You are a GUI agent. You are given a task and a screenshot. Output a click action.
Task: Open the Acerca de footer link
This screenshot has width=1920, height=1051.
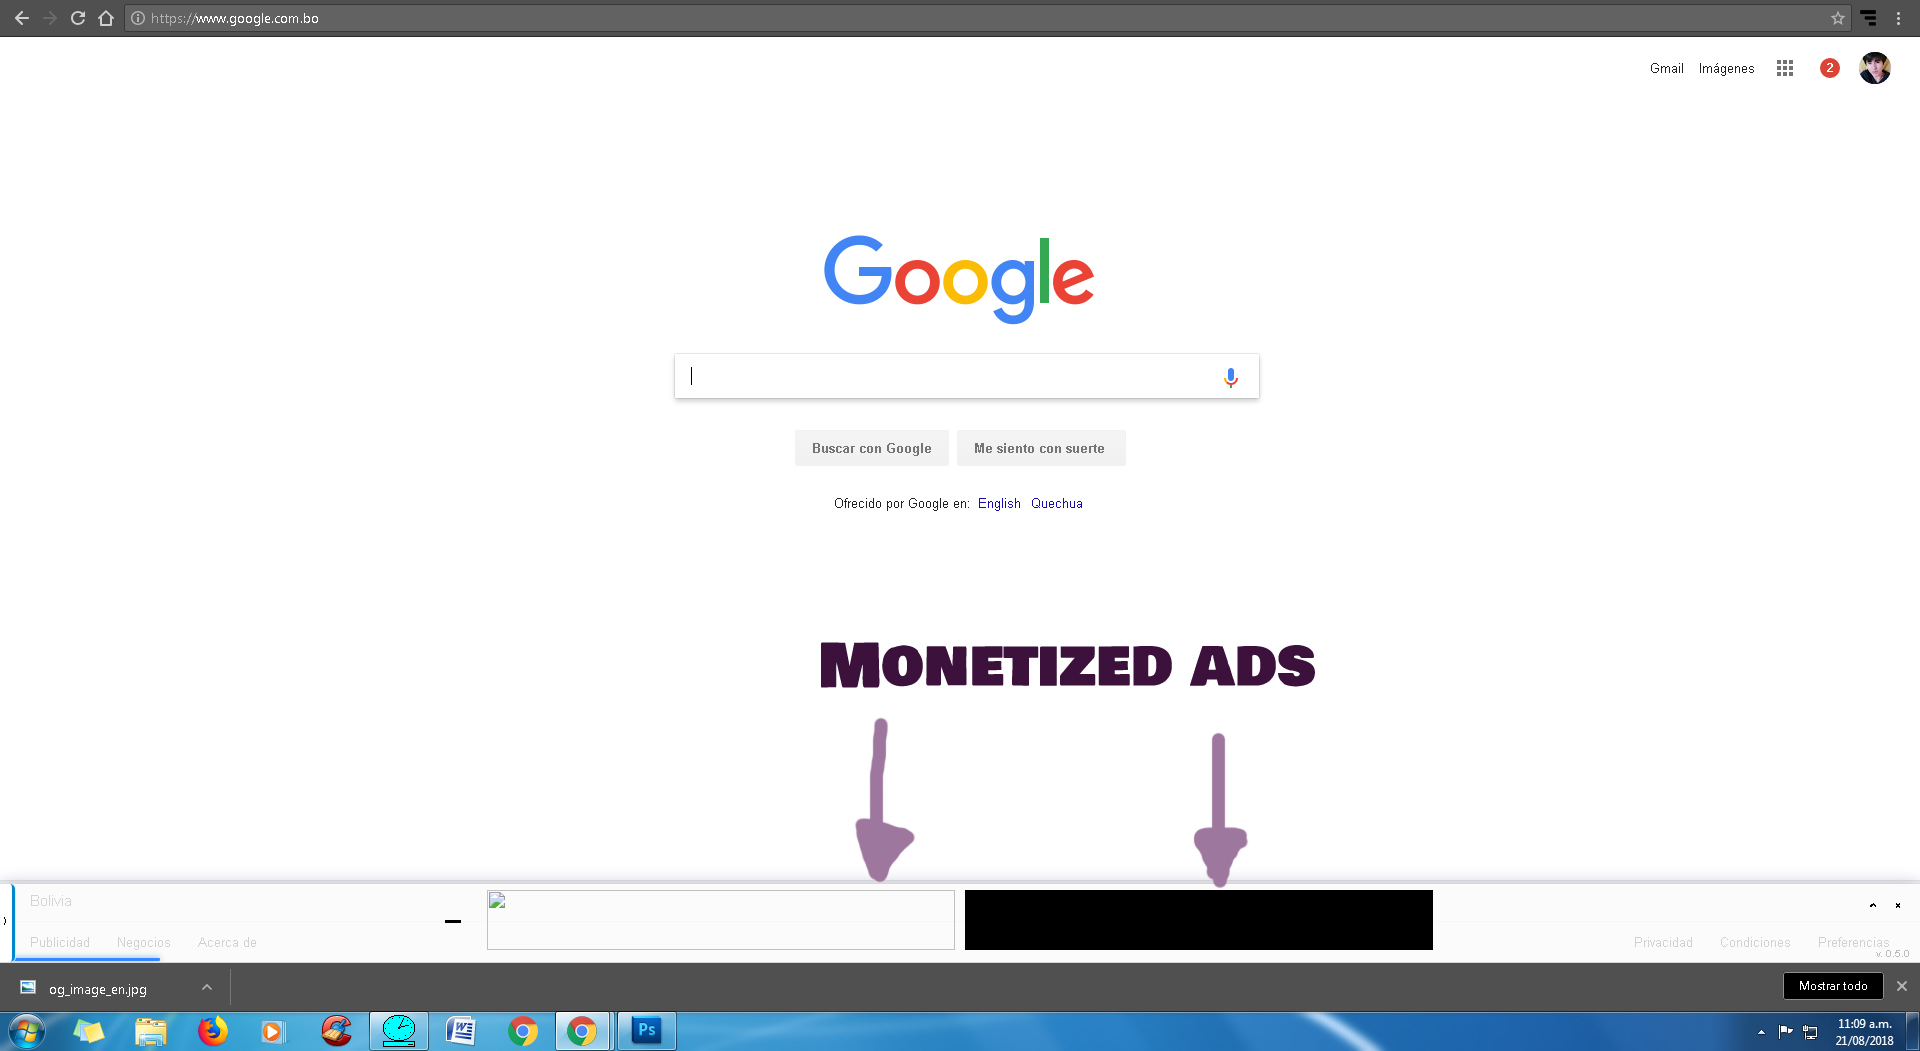[x=227, y=942]
